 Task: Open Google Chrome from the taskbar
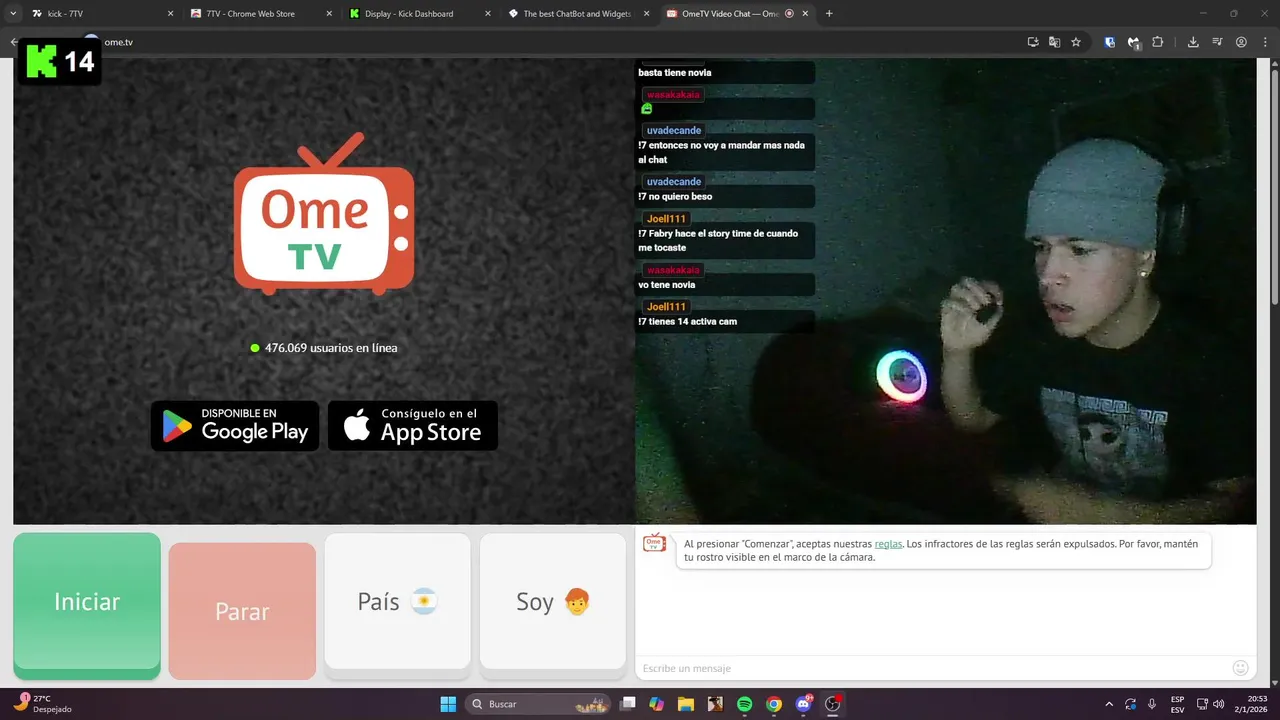pos(774,704)
